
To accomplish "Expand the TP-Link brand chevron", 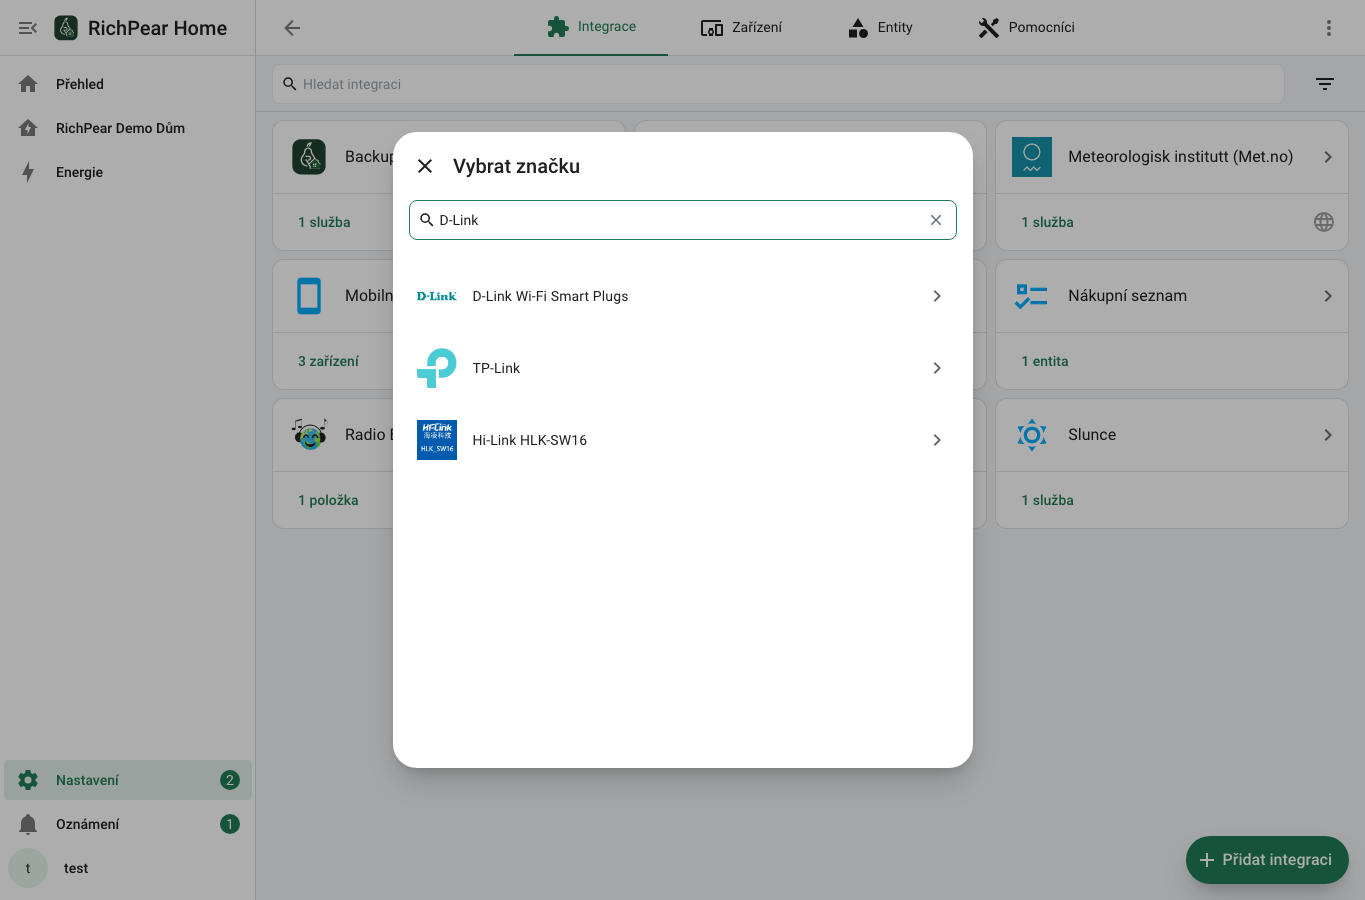I will 937,368.
